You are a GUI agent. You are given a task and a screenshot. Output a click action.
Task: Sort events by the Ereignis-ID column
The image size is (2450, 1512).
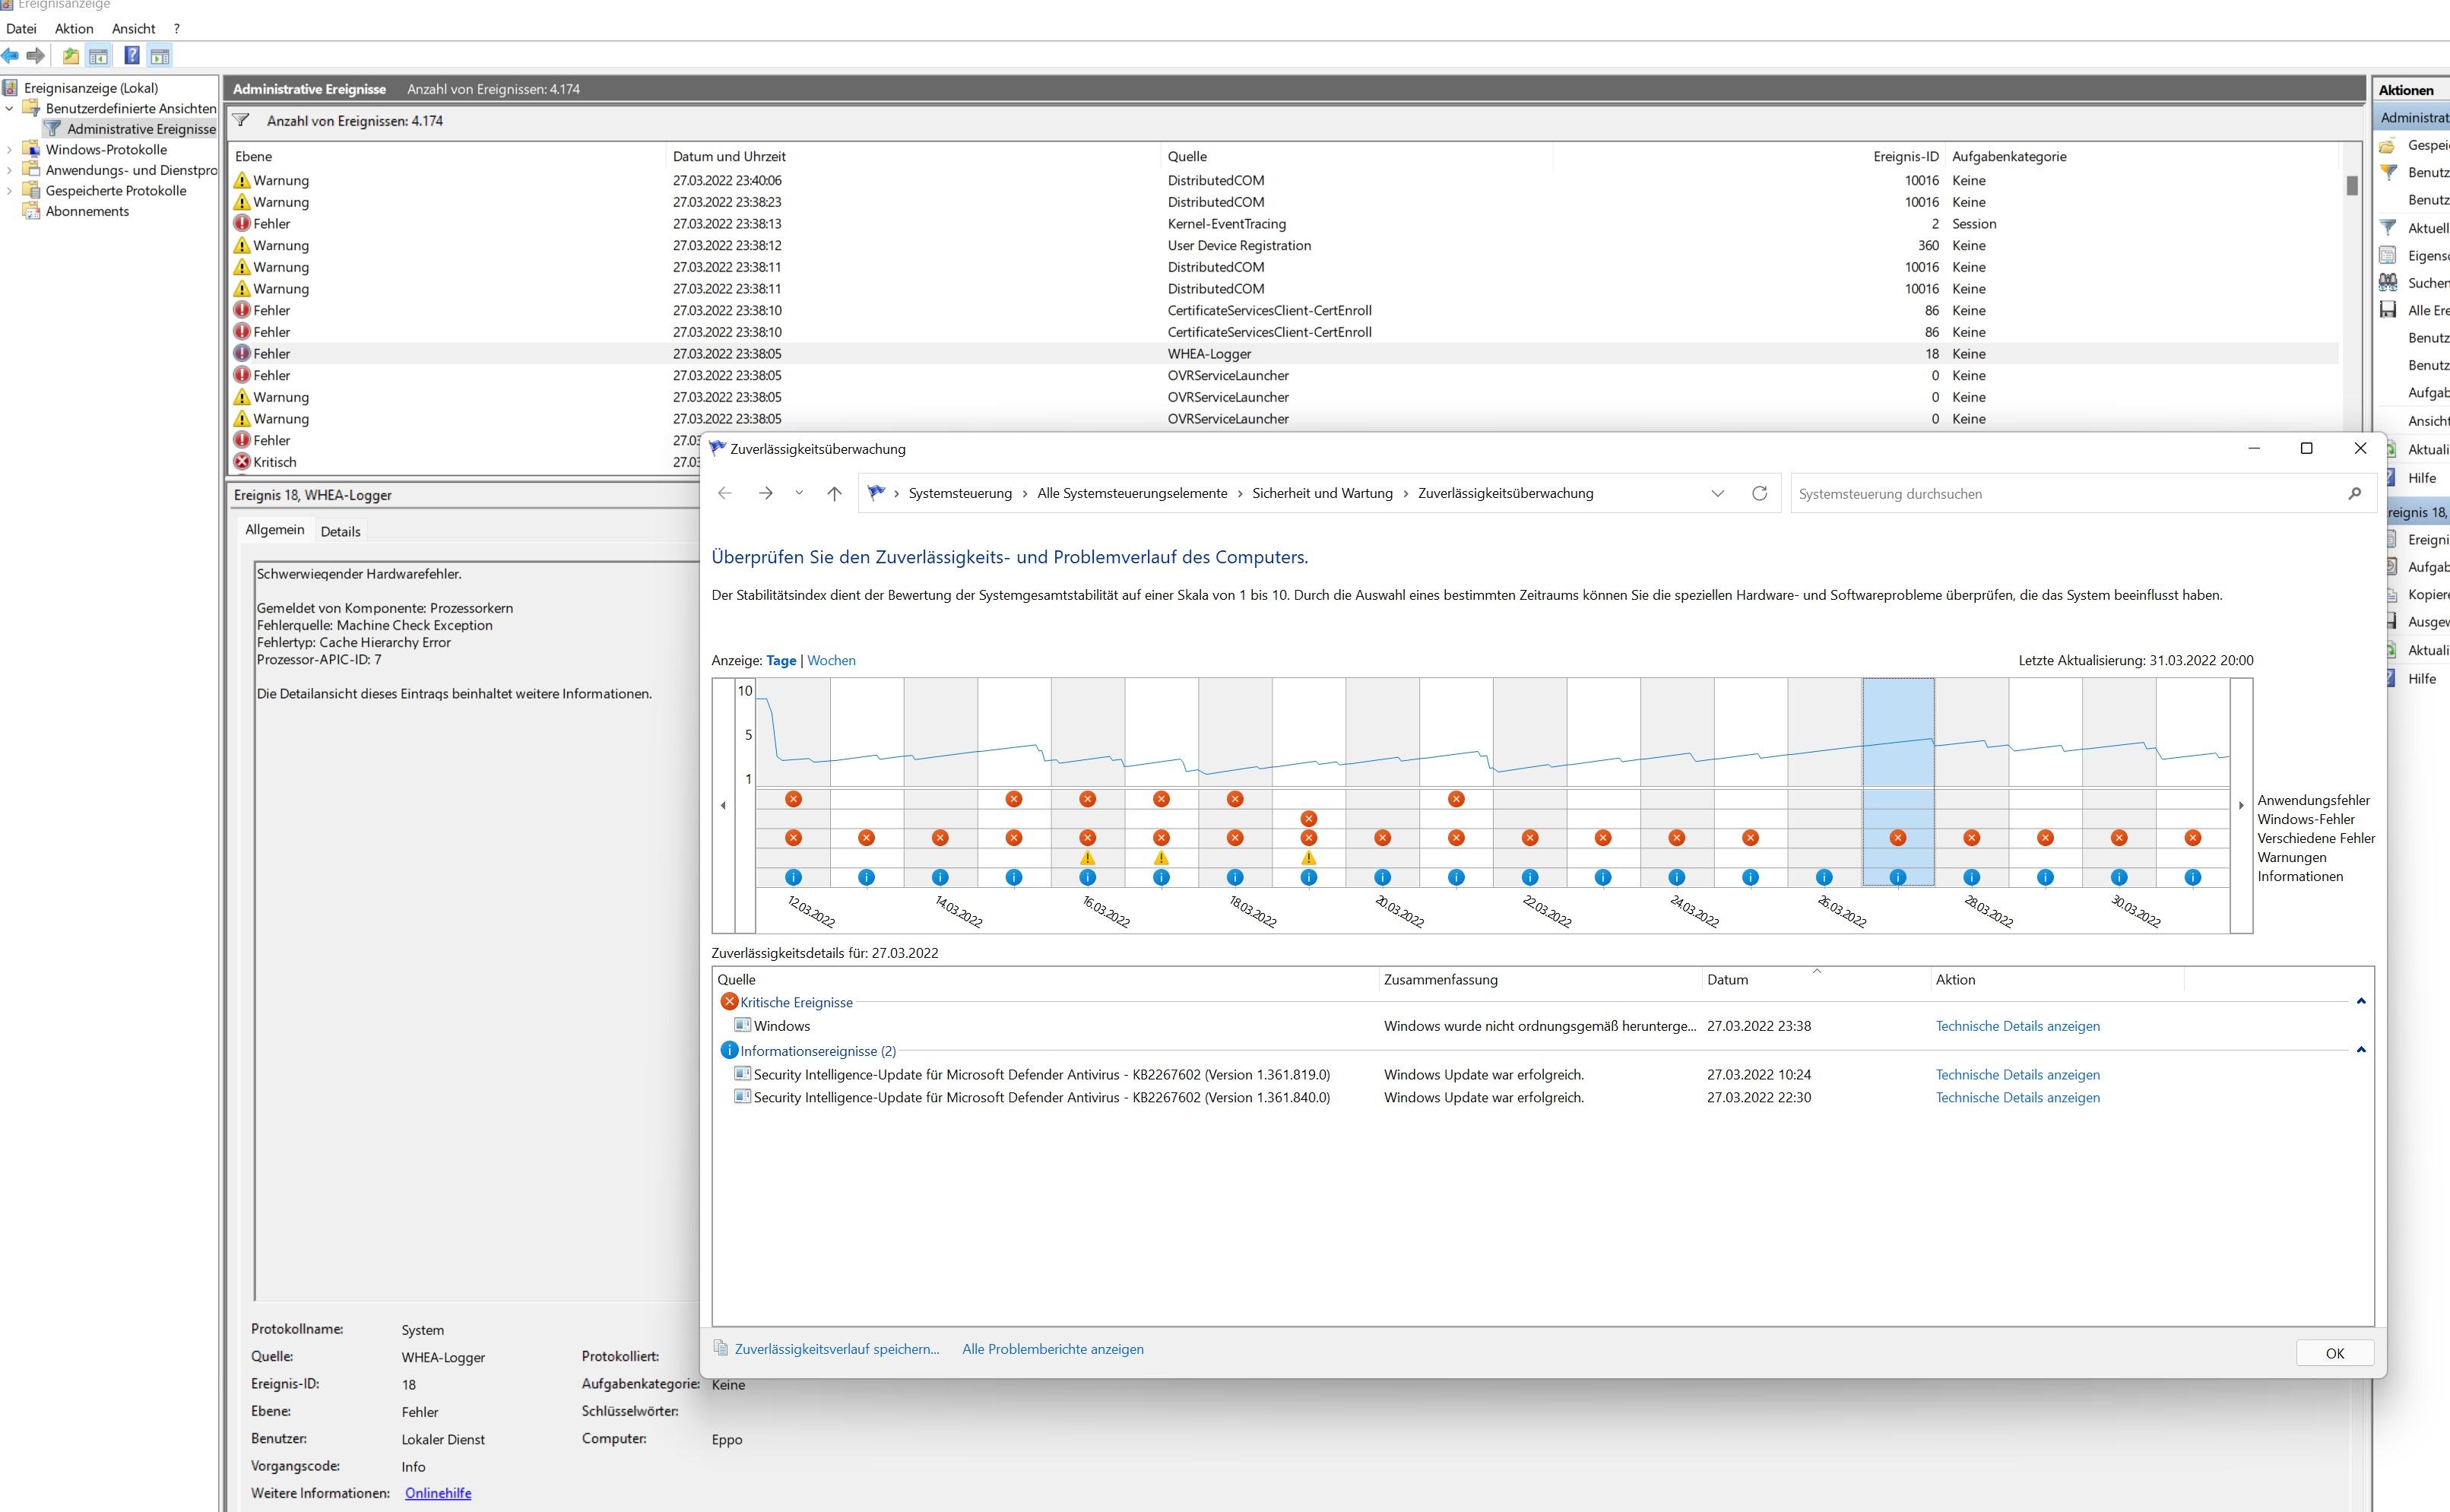[x=1748, y=156]
